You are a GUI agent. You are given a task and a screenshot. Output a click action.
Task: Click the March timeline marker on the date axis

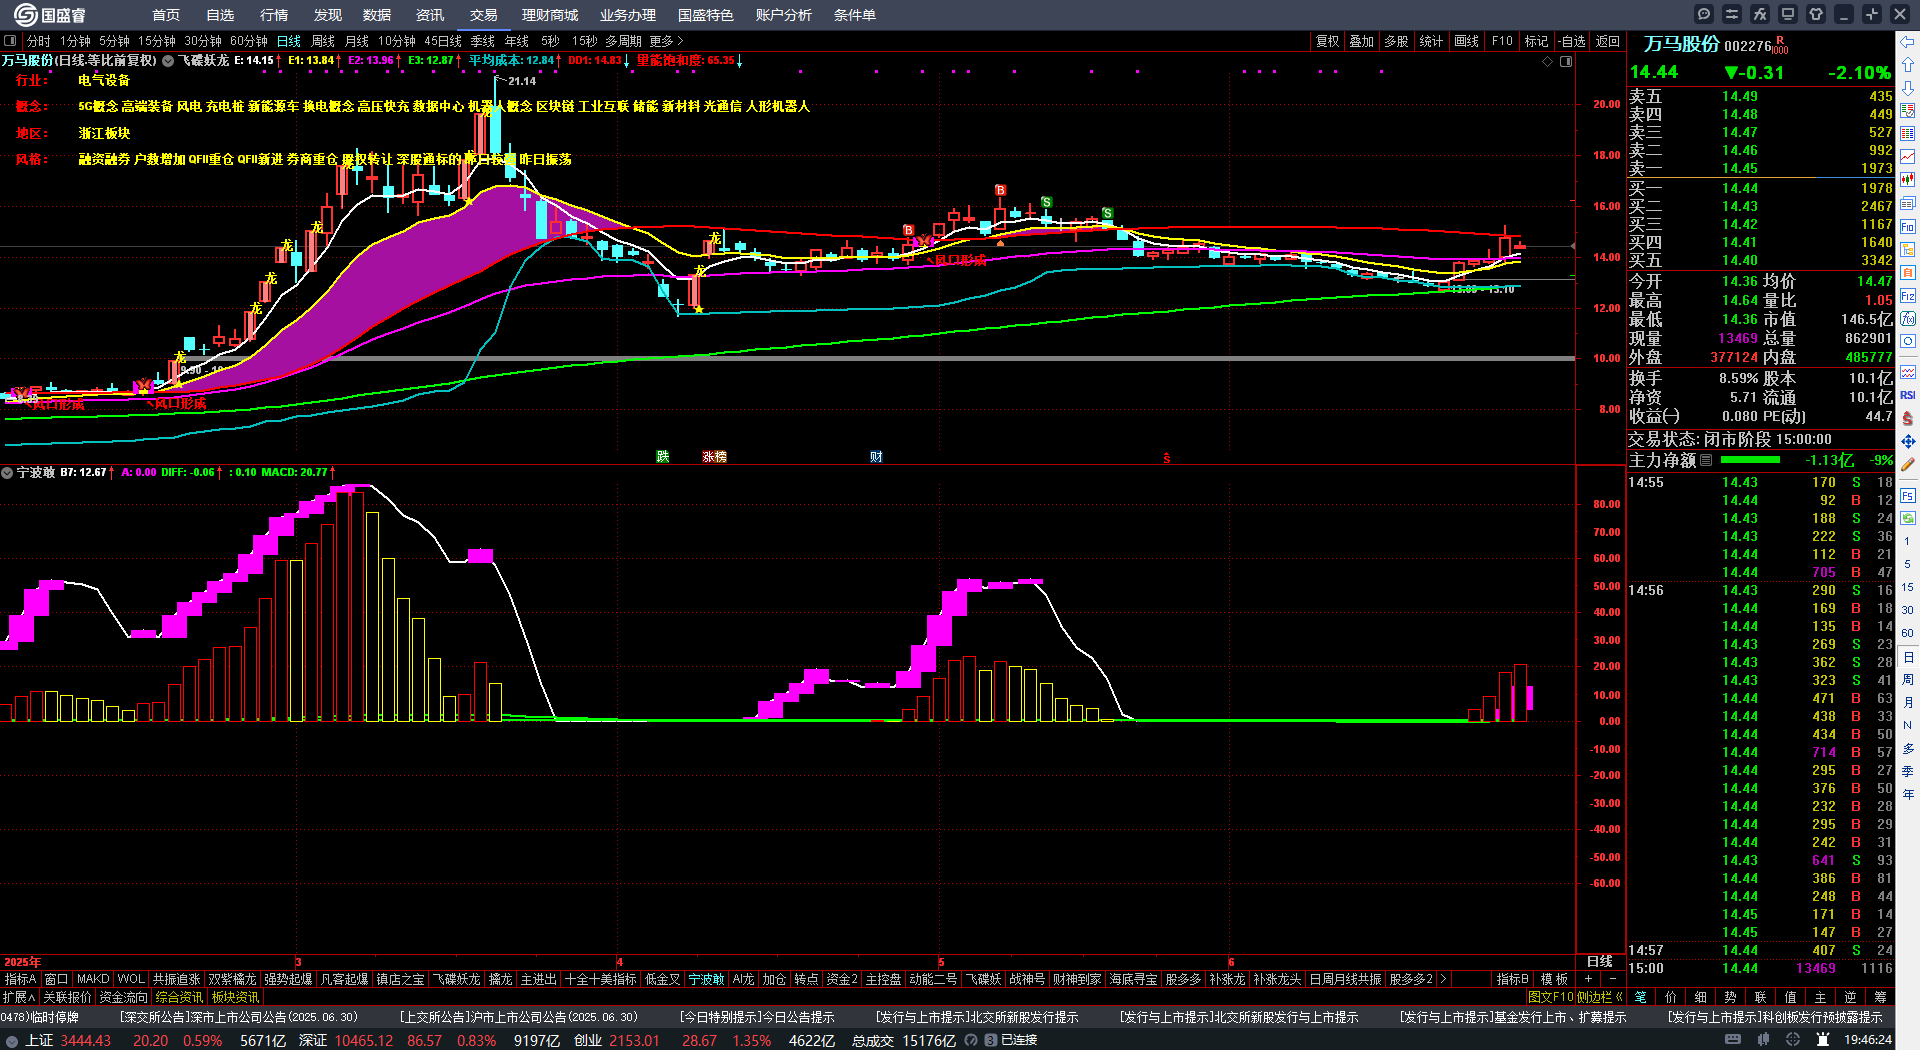[x=298, y=962]
